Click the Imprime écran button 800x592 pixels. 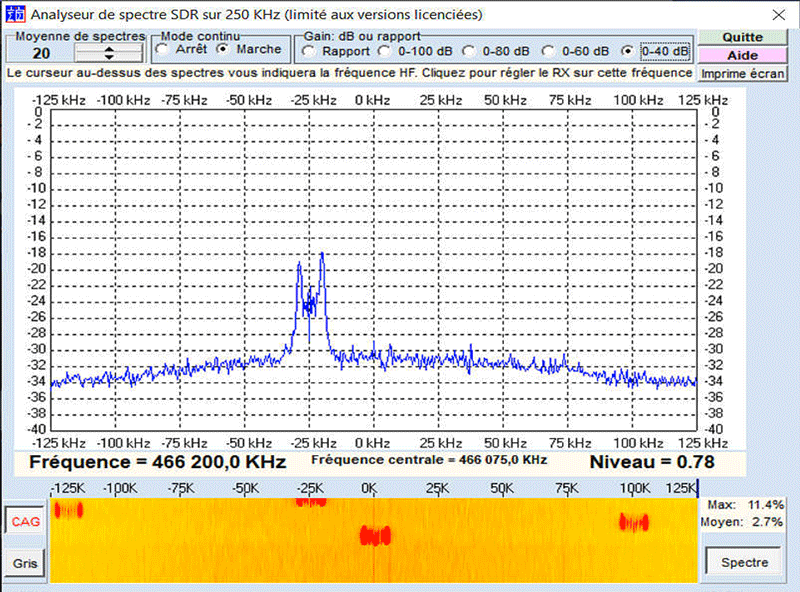742,73
